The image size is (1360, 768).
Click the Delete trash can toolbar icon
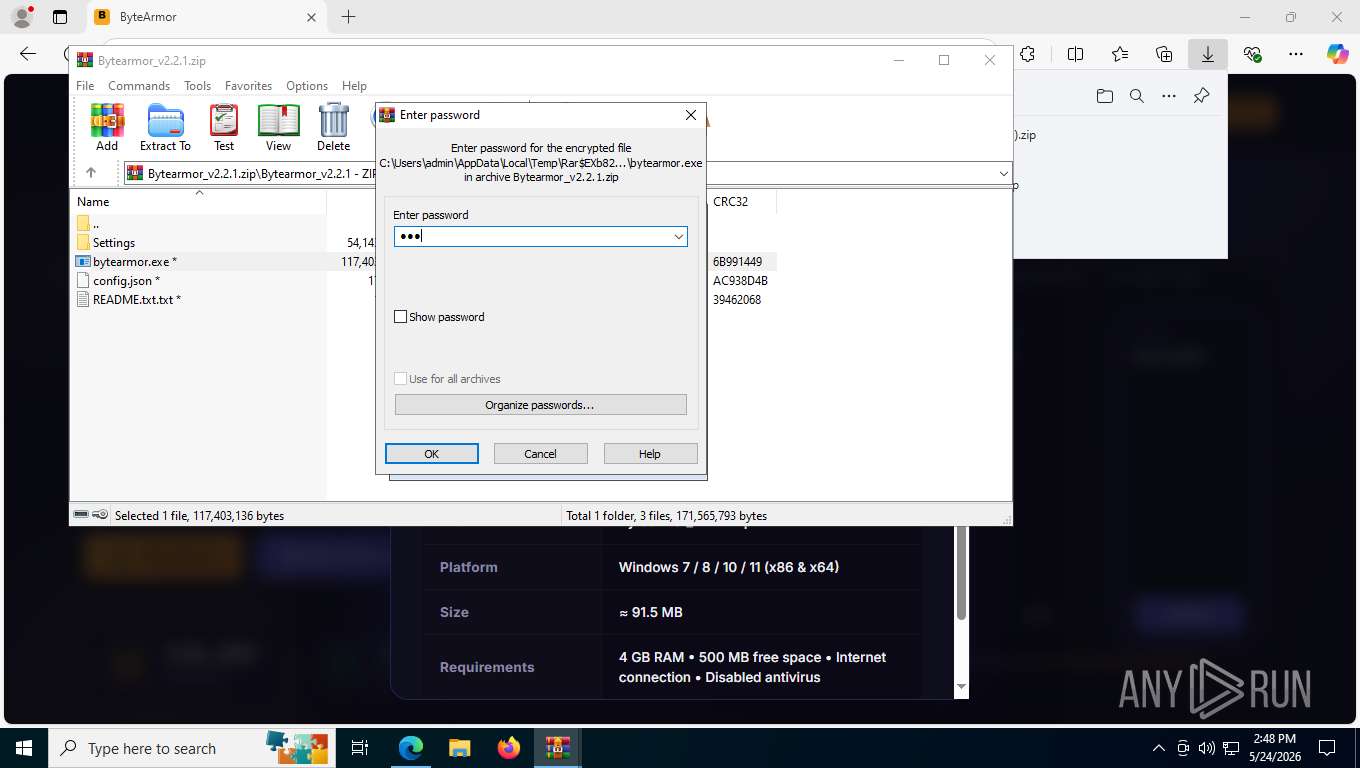coord(334,127)
